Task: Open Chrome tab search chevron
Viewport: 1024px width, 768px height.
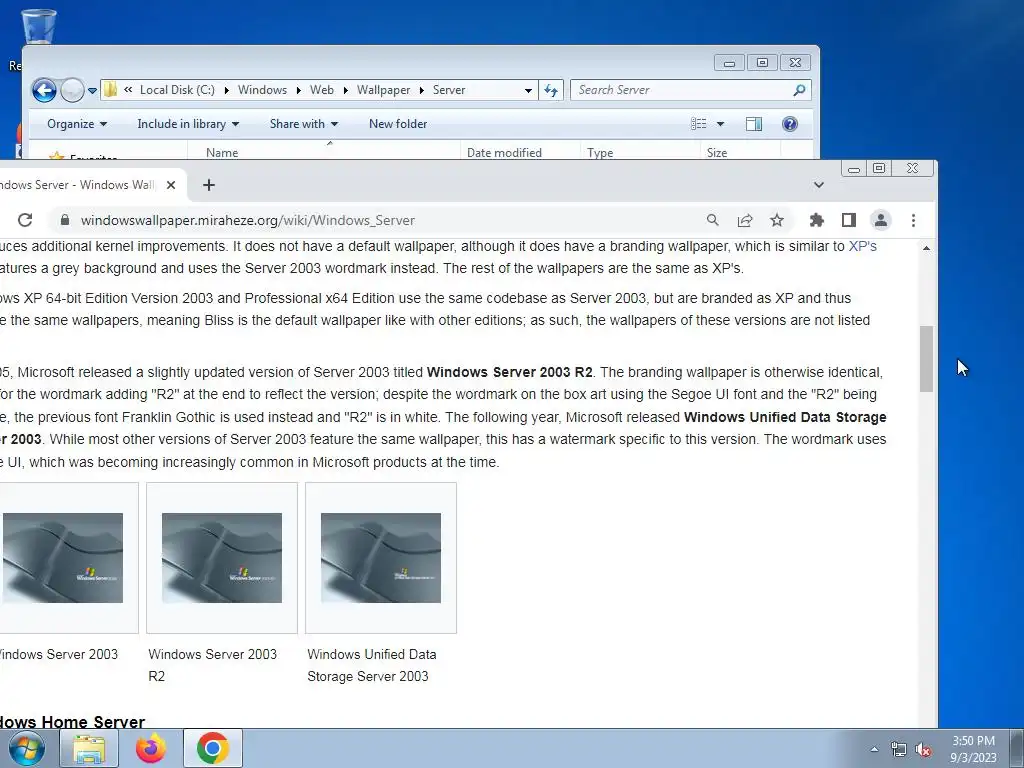Action: tap(818, 185)
